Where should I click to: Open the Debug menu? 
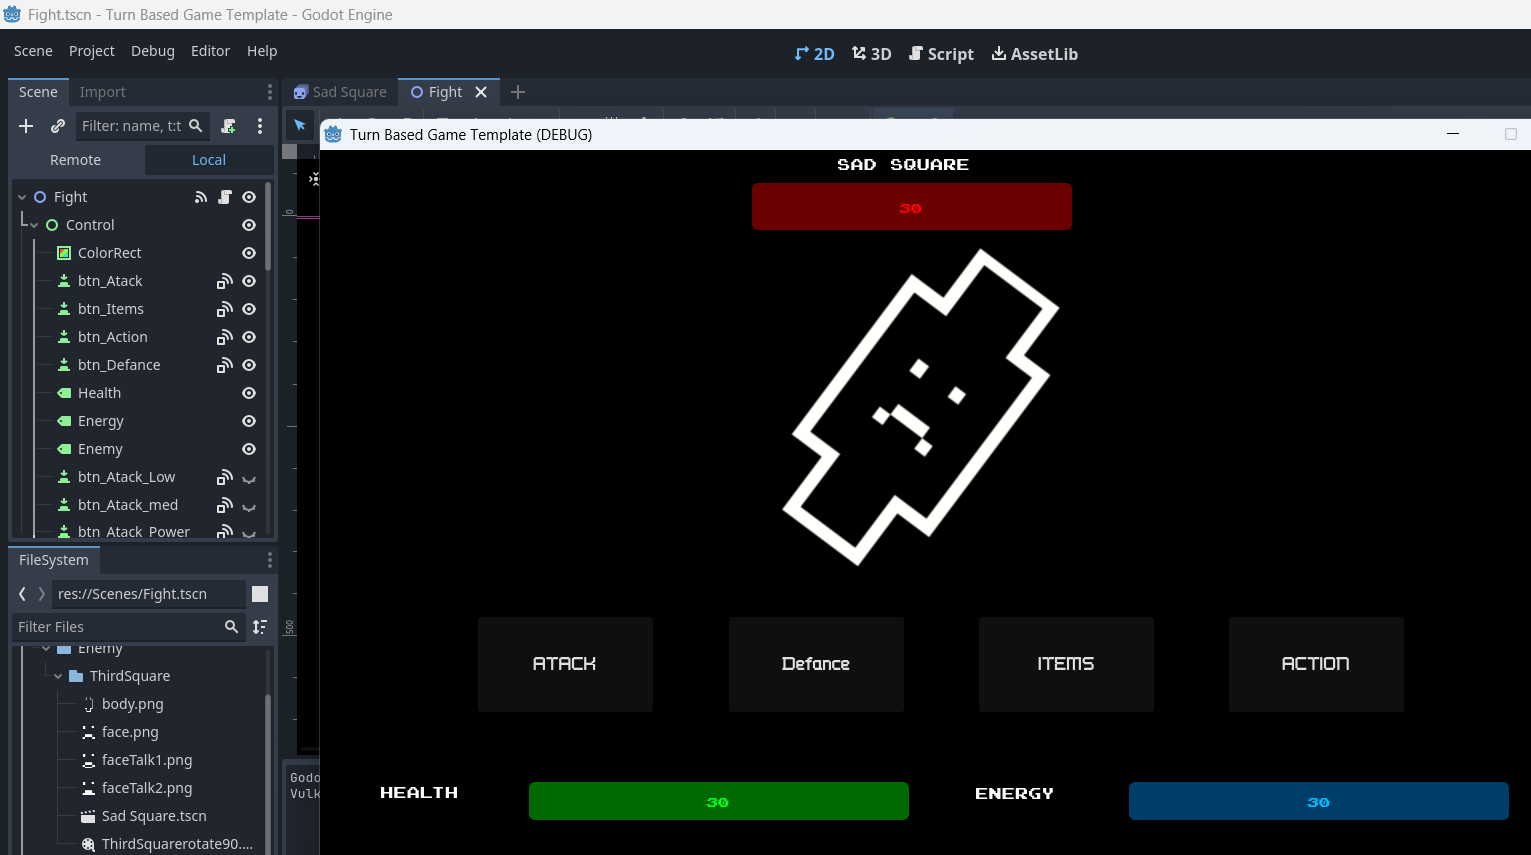[x=153, y=51]
